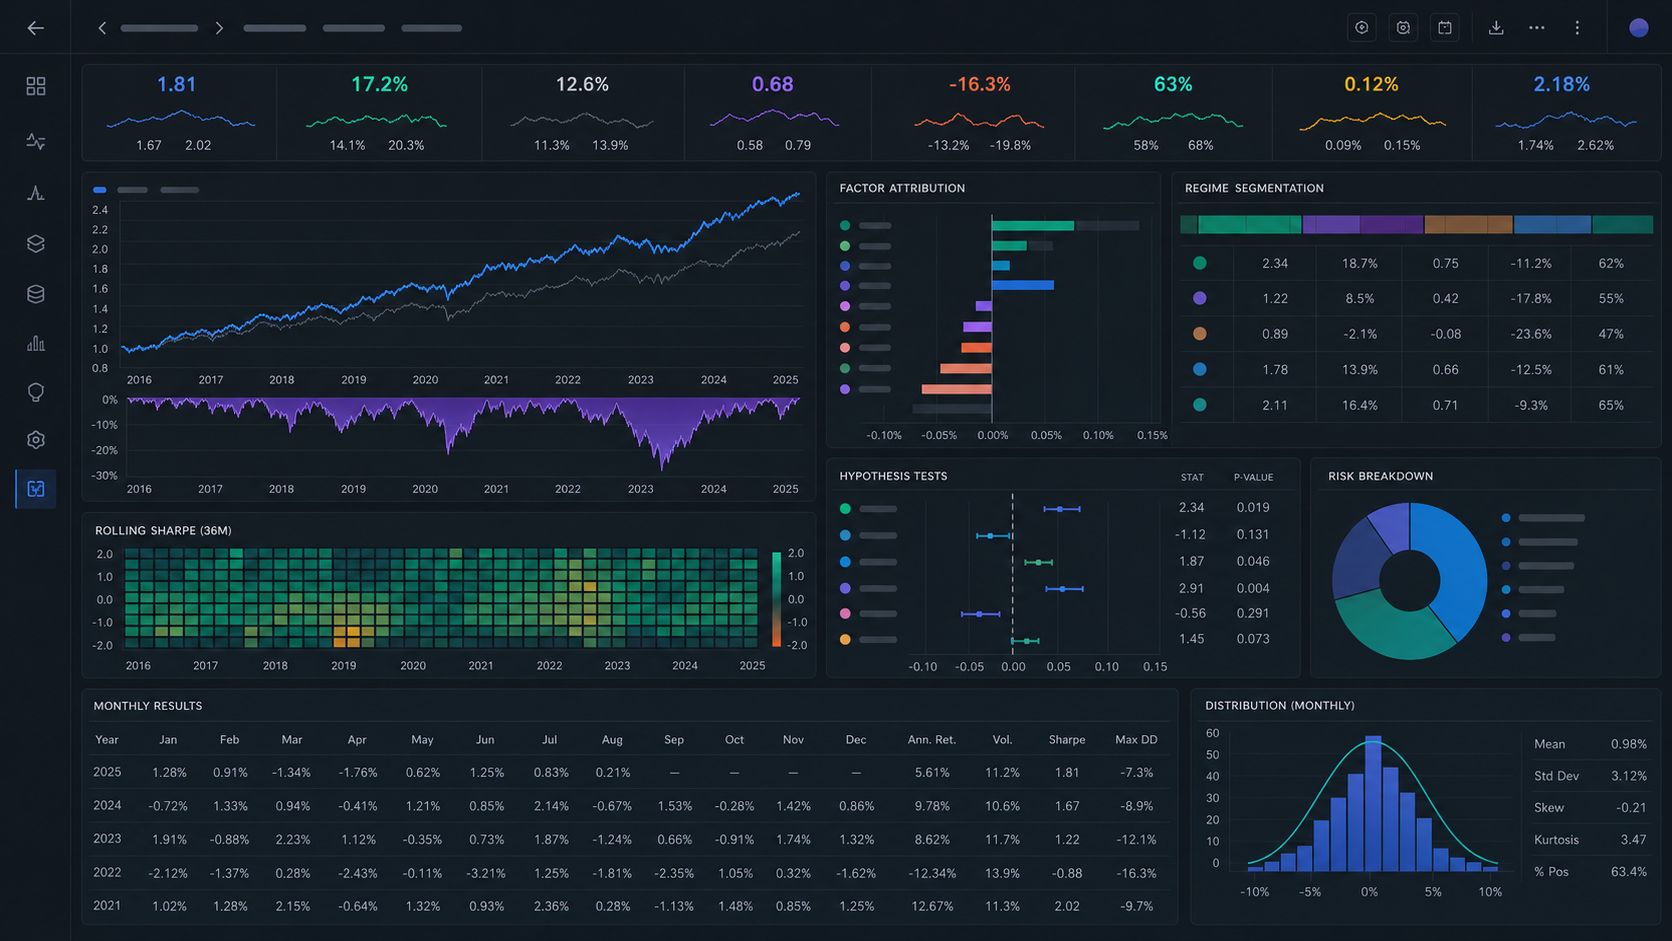This screenshot has width=1672, height=941.
Task: Take a snapshot with the camera icon
Action: point(1403,28)
